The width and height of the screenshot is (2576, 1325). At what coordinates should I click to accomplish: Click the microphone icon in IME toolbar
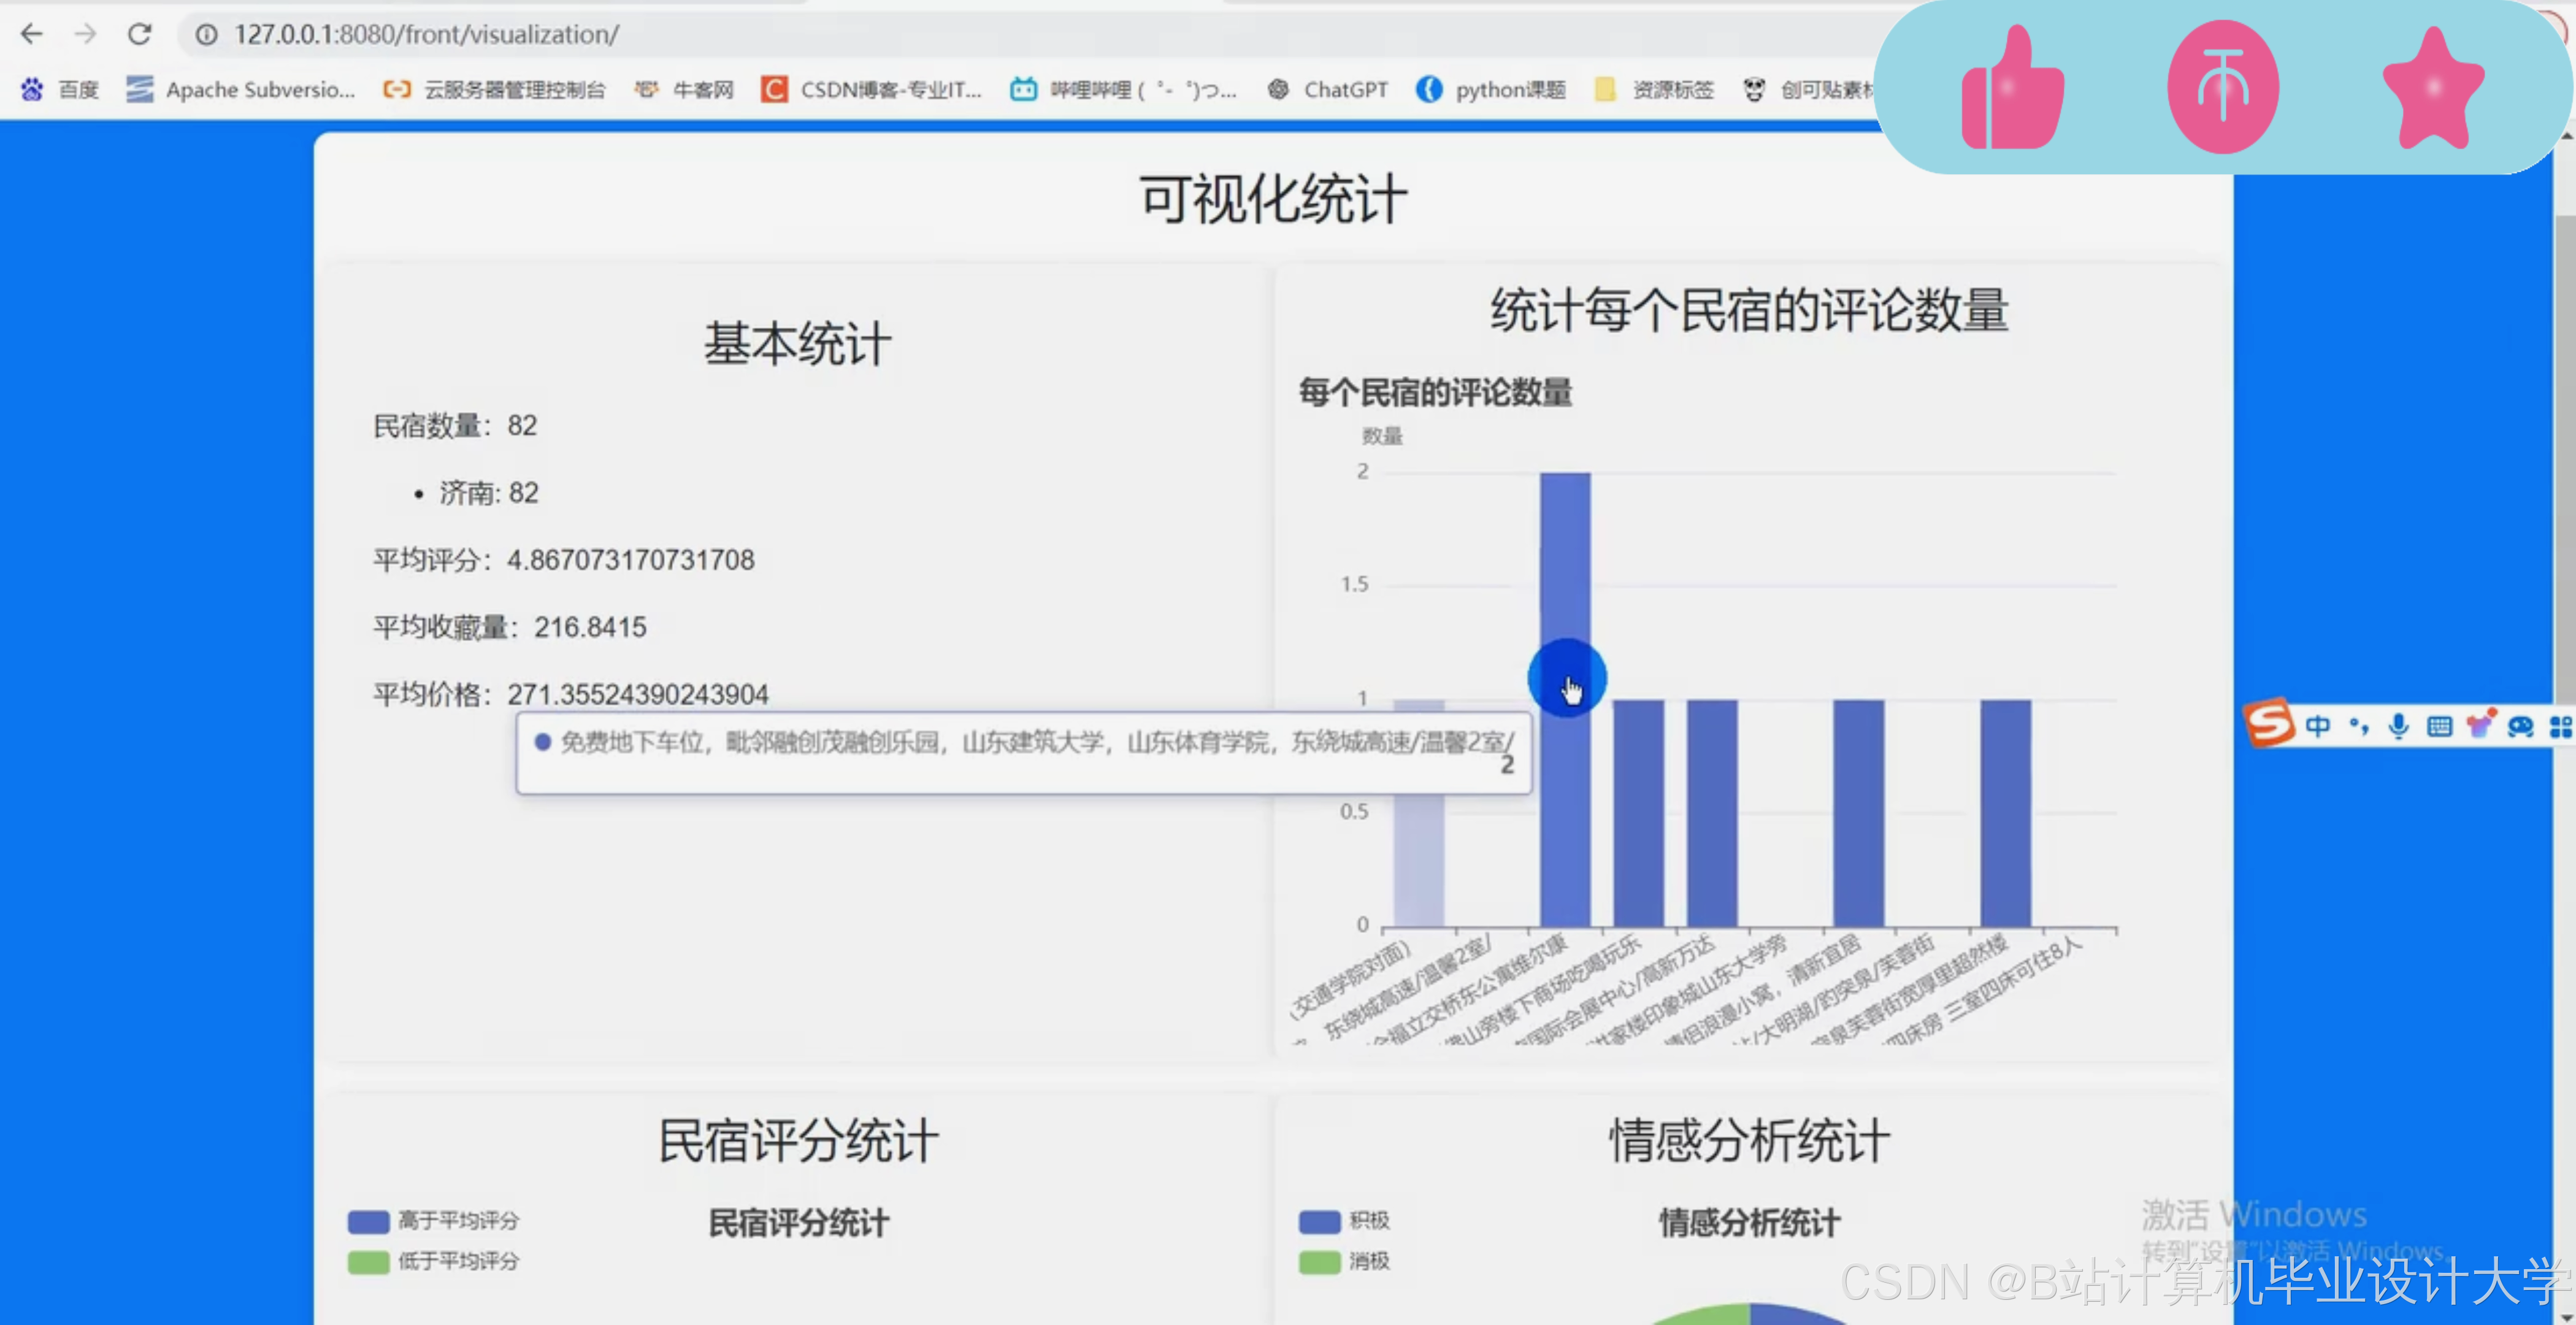click(x=2398, y=726)
